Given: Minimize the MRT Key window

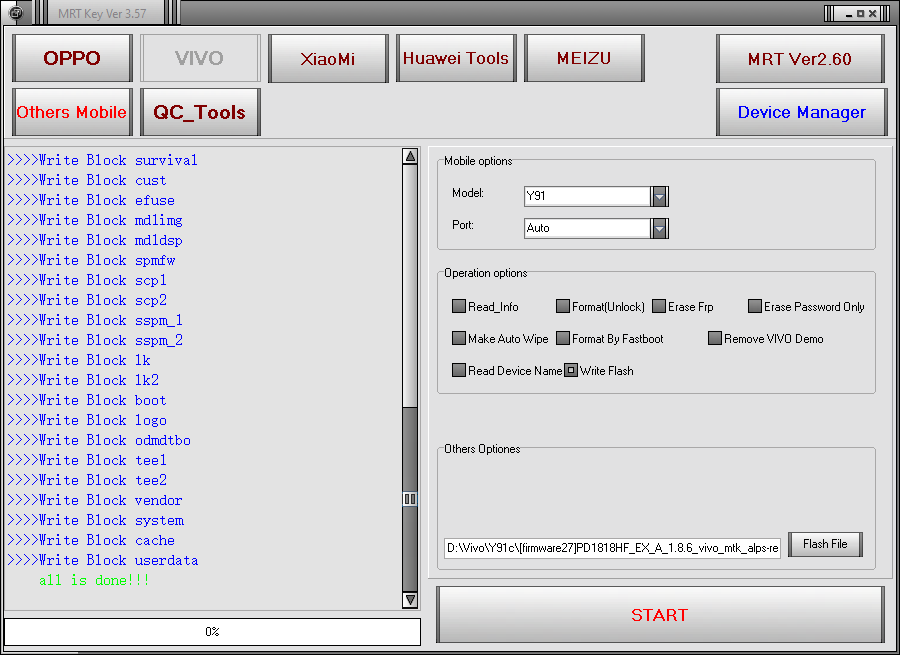Looking at the screenshot, I should [848, 13].
